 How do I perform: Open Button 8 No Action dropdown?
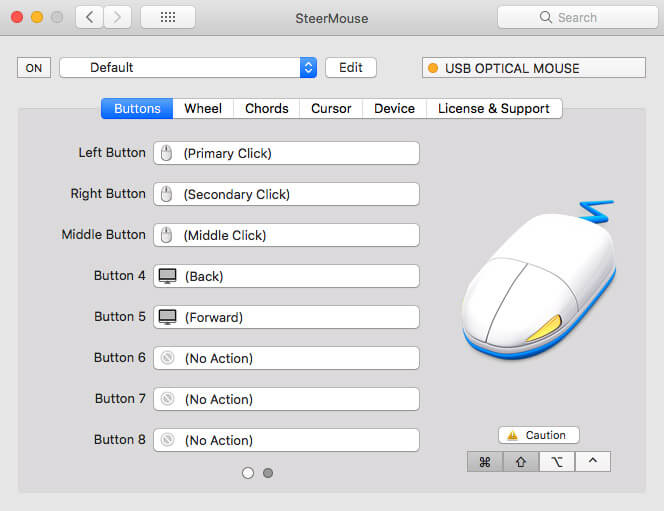[286, 440]
